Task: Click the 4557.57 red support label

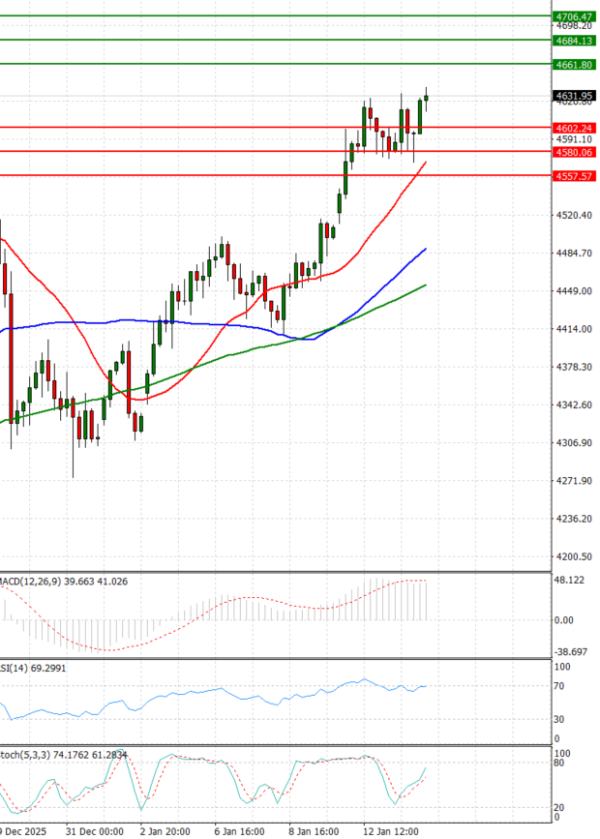Action: 574,176
